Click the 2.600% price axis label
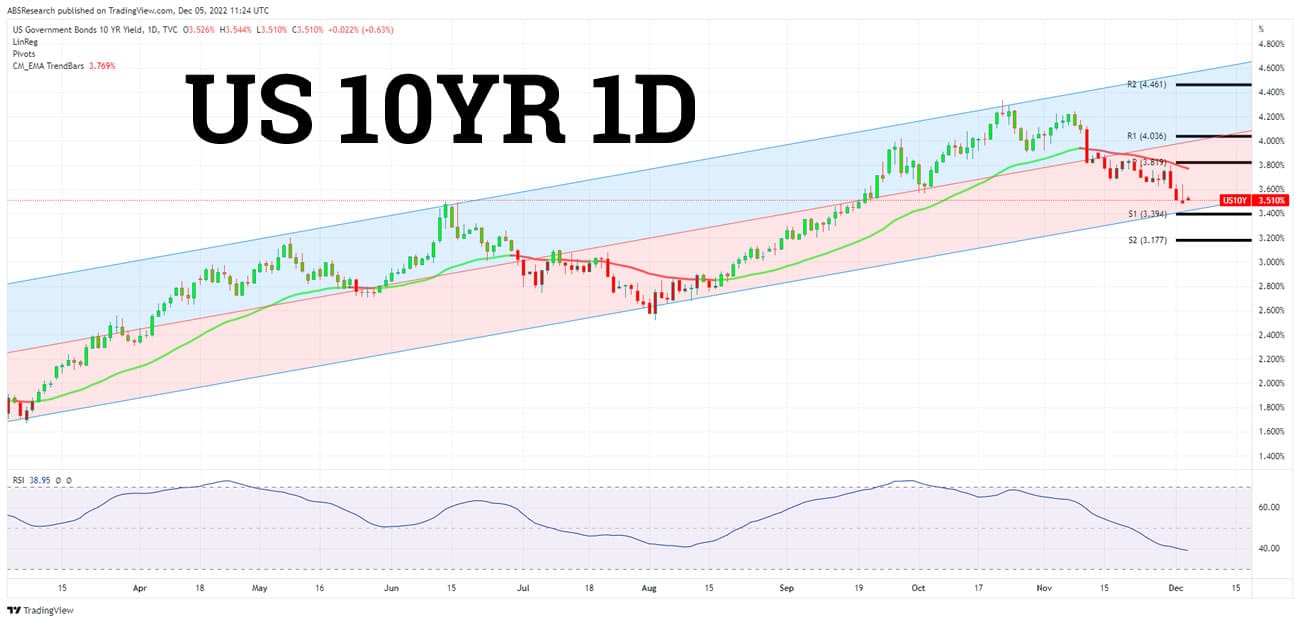The width and height of the screenshot is (1300, 623). coord(1271,311)
